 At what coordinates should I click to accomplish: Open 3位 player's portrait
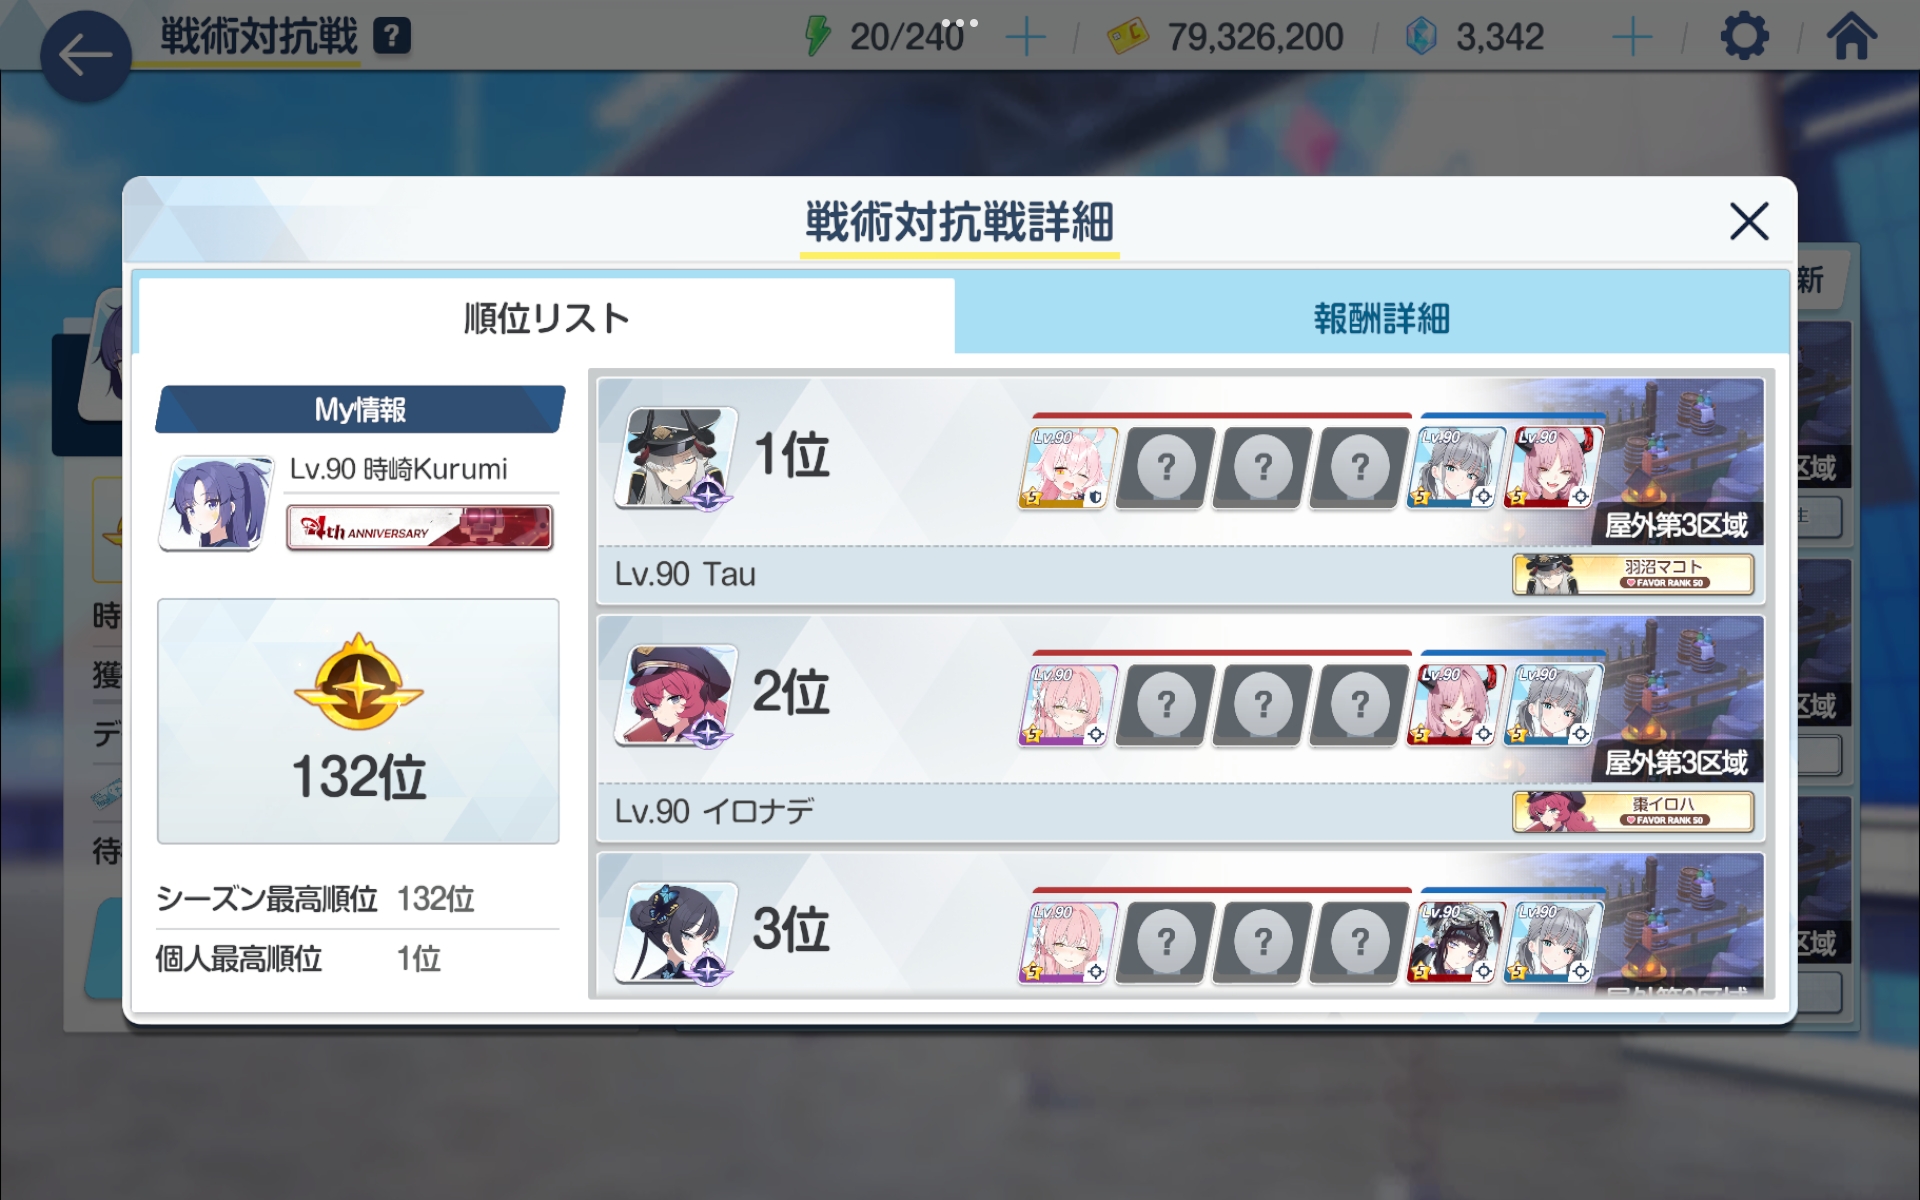677,932
